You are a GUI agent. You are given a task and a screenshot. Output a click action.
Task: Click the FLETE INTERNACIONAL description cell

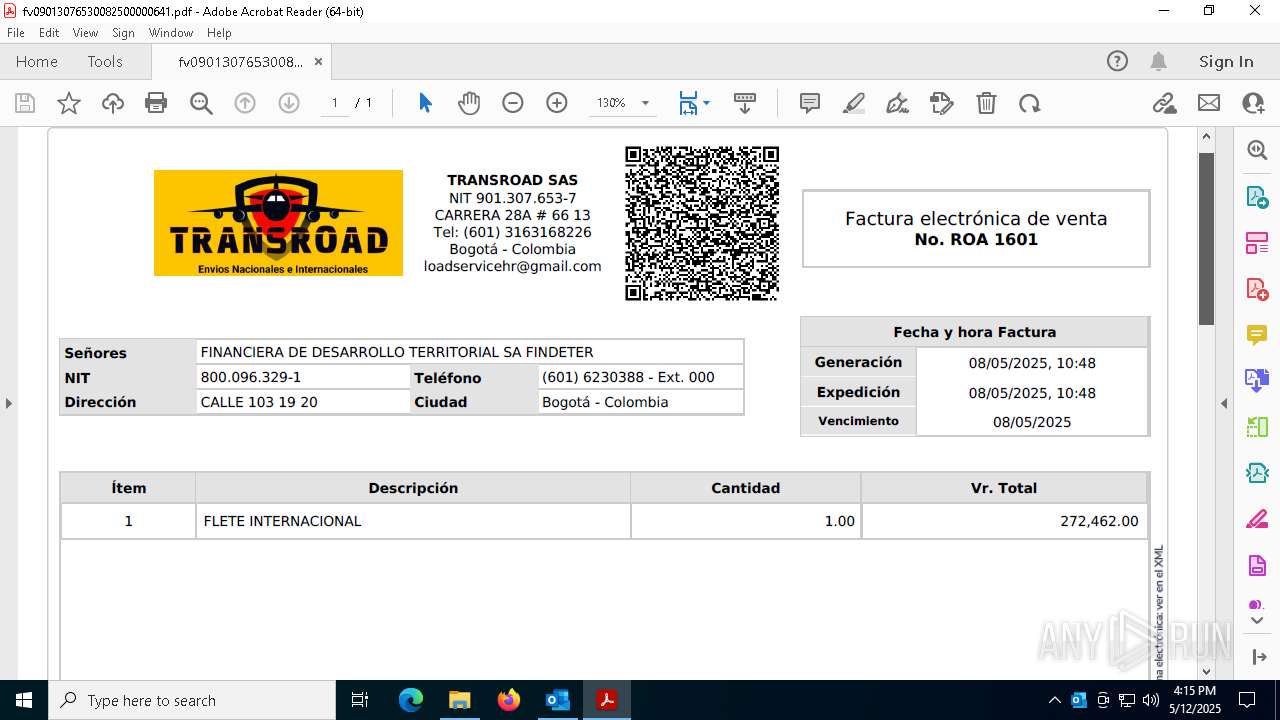[x=413, y=521]
